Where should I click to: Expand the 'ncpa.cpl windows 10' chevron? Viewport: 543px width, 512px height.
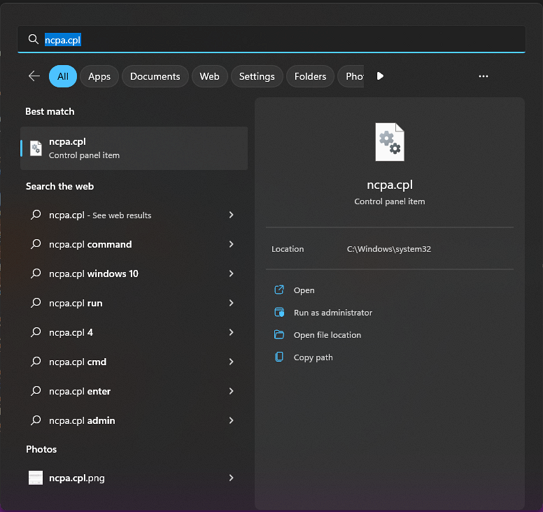coord(231,274)
